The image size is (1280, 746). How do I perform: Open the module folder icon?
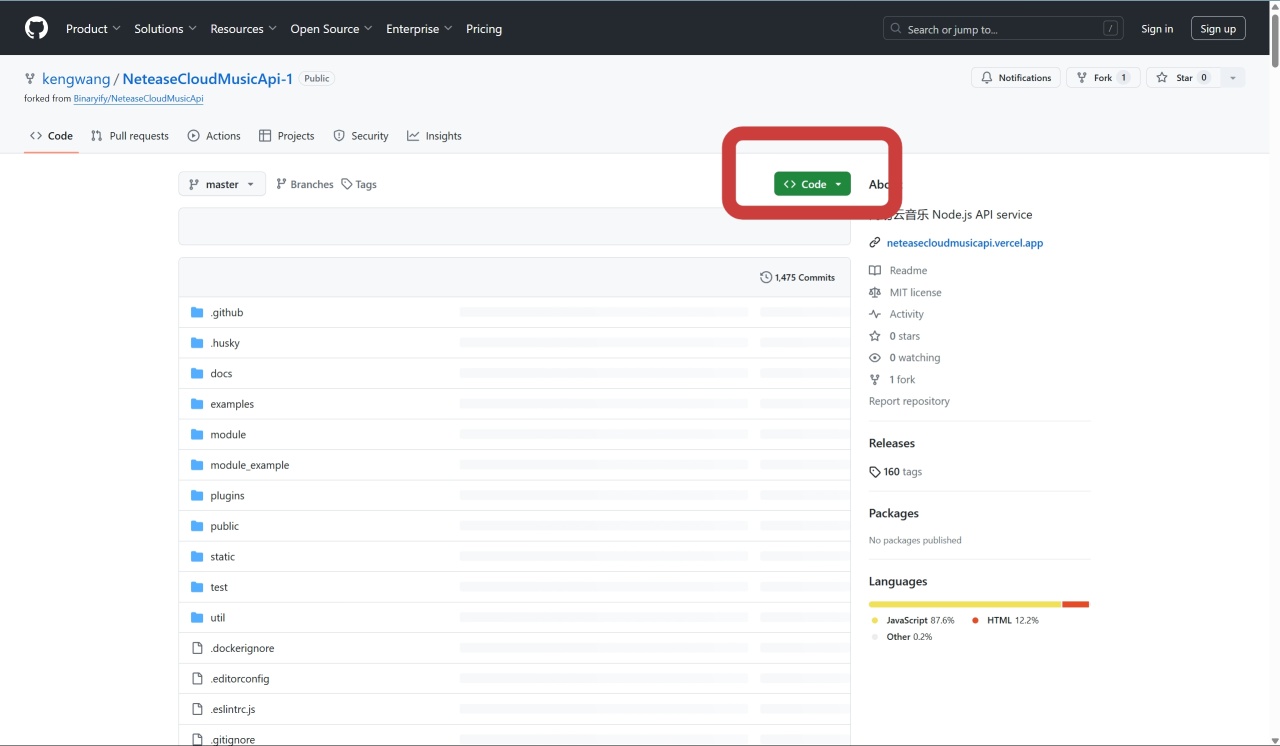tap(197, 435)
